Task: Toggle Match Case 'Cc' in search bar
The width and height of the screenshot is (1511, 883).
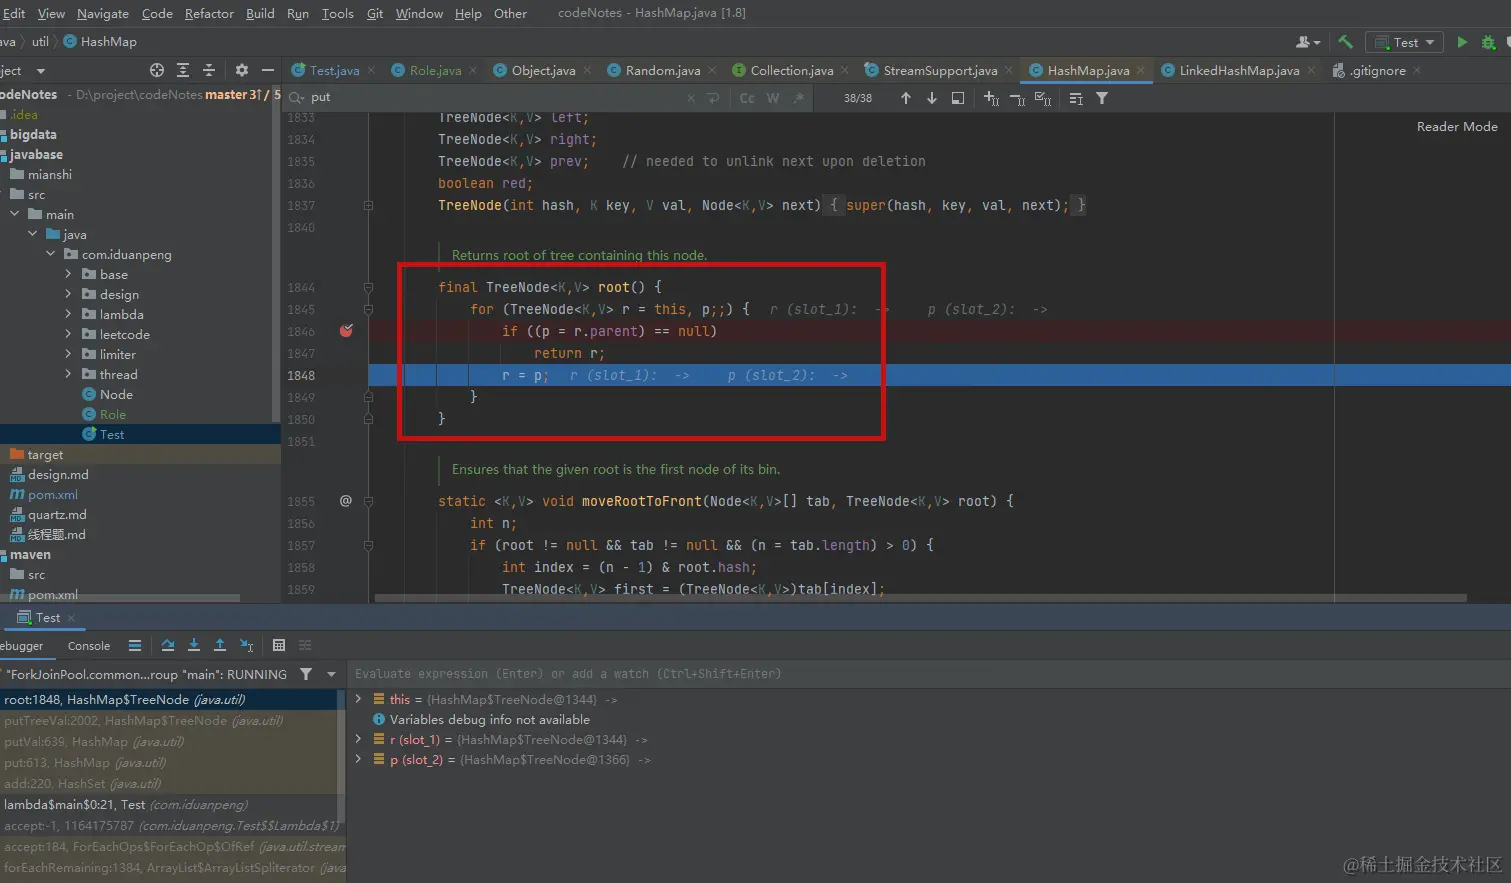Action: pos(747,98)
